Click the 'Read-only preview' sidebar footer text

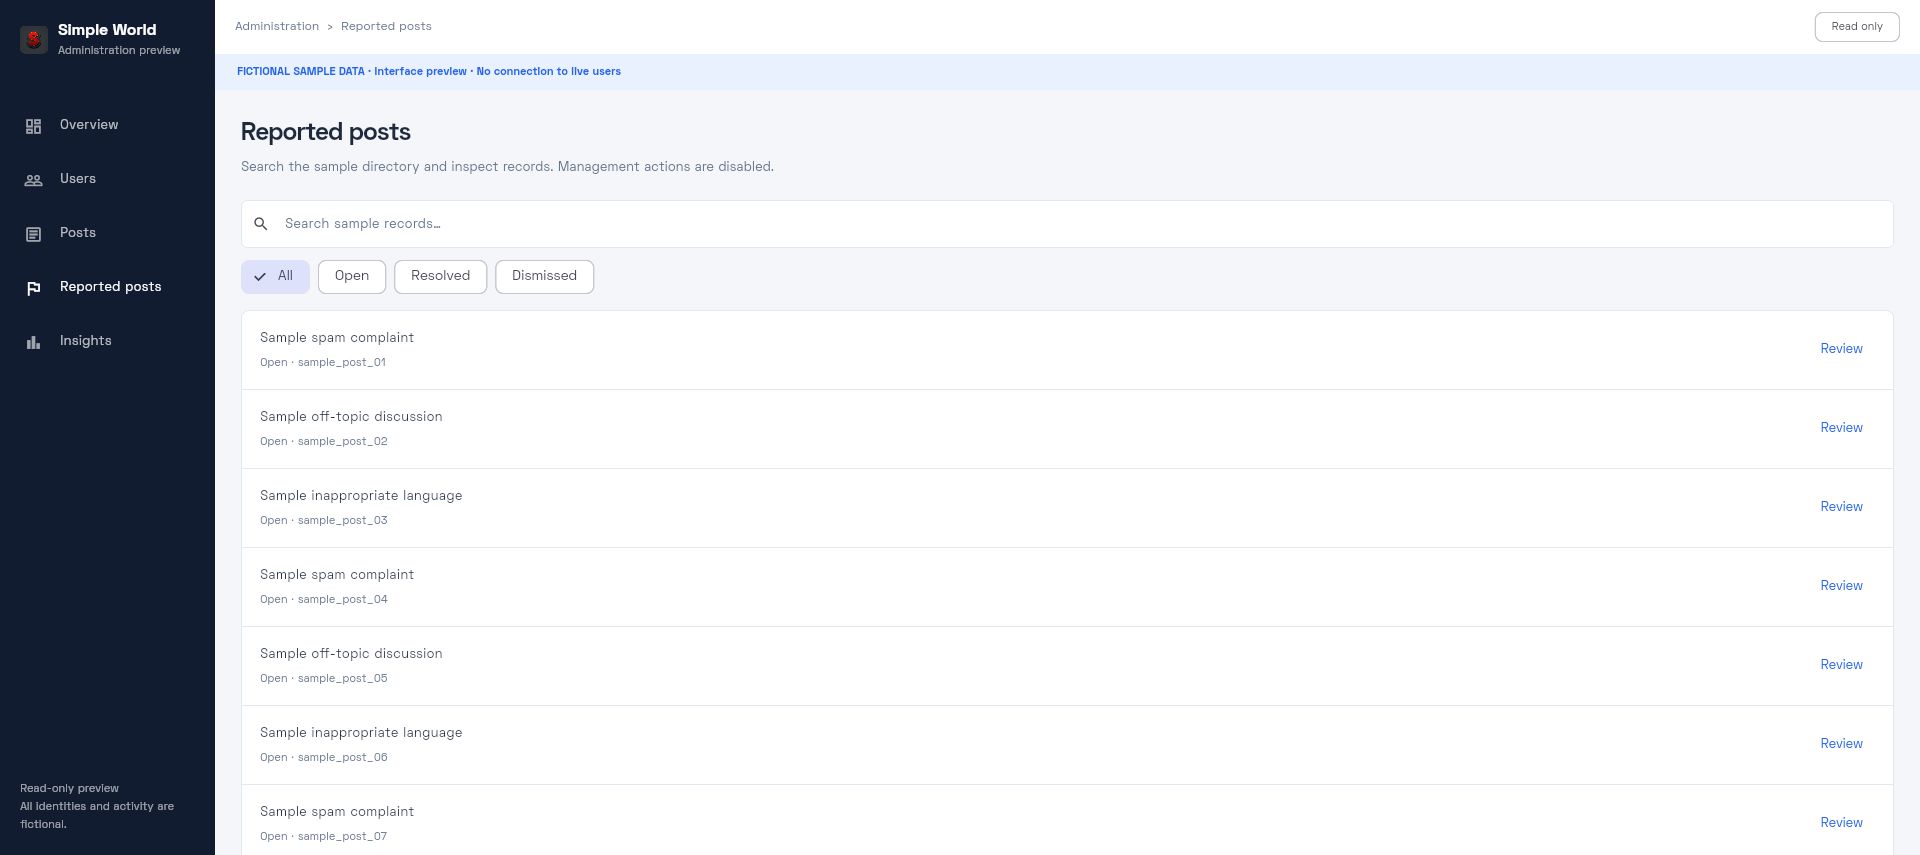69,789
